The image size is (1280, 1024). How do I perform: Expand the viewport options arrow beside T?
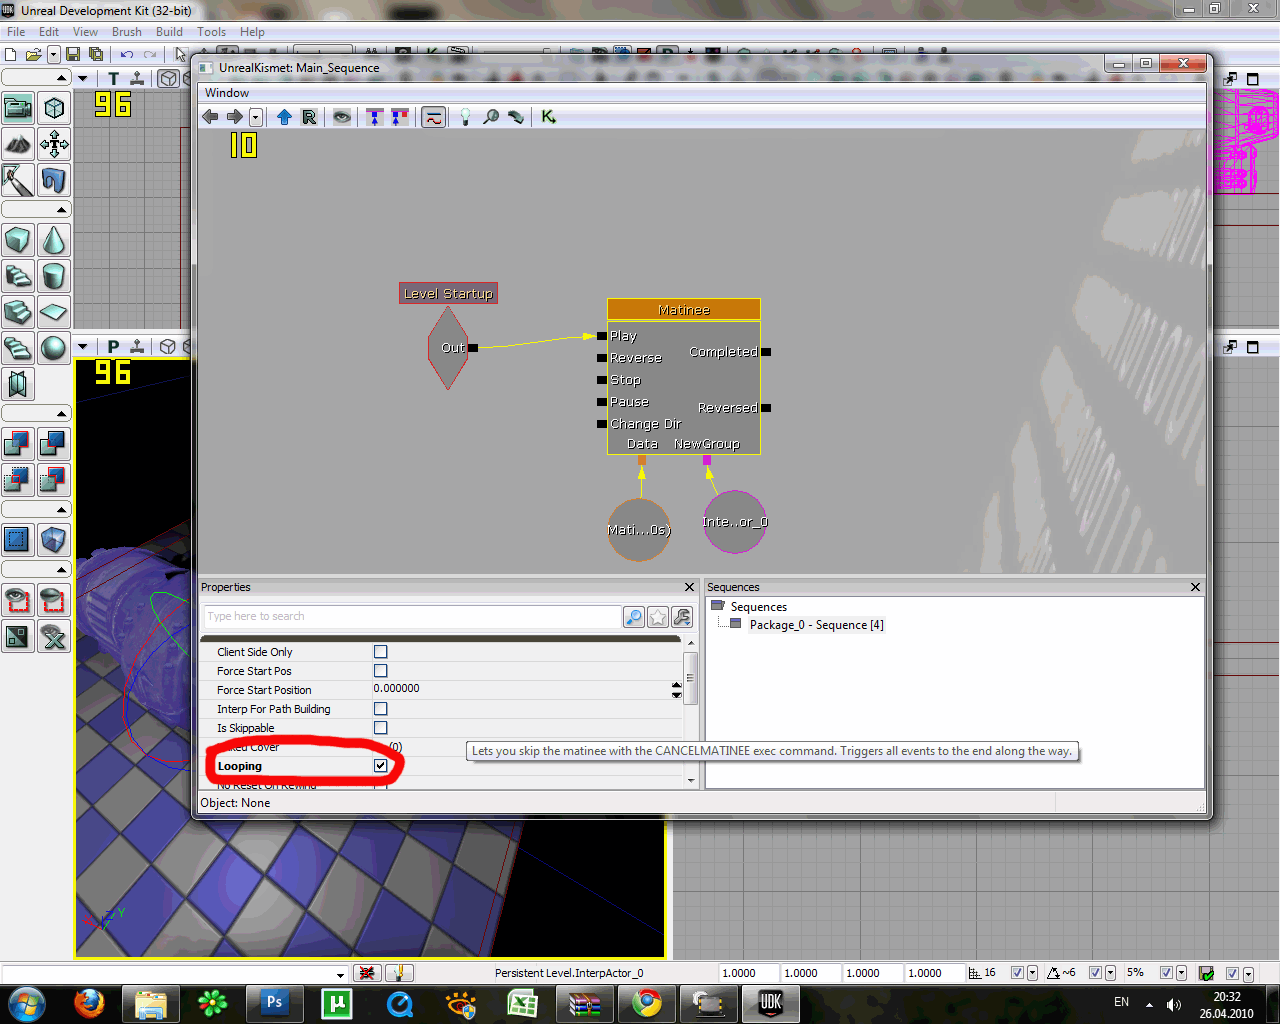tap(83, 78)
